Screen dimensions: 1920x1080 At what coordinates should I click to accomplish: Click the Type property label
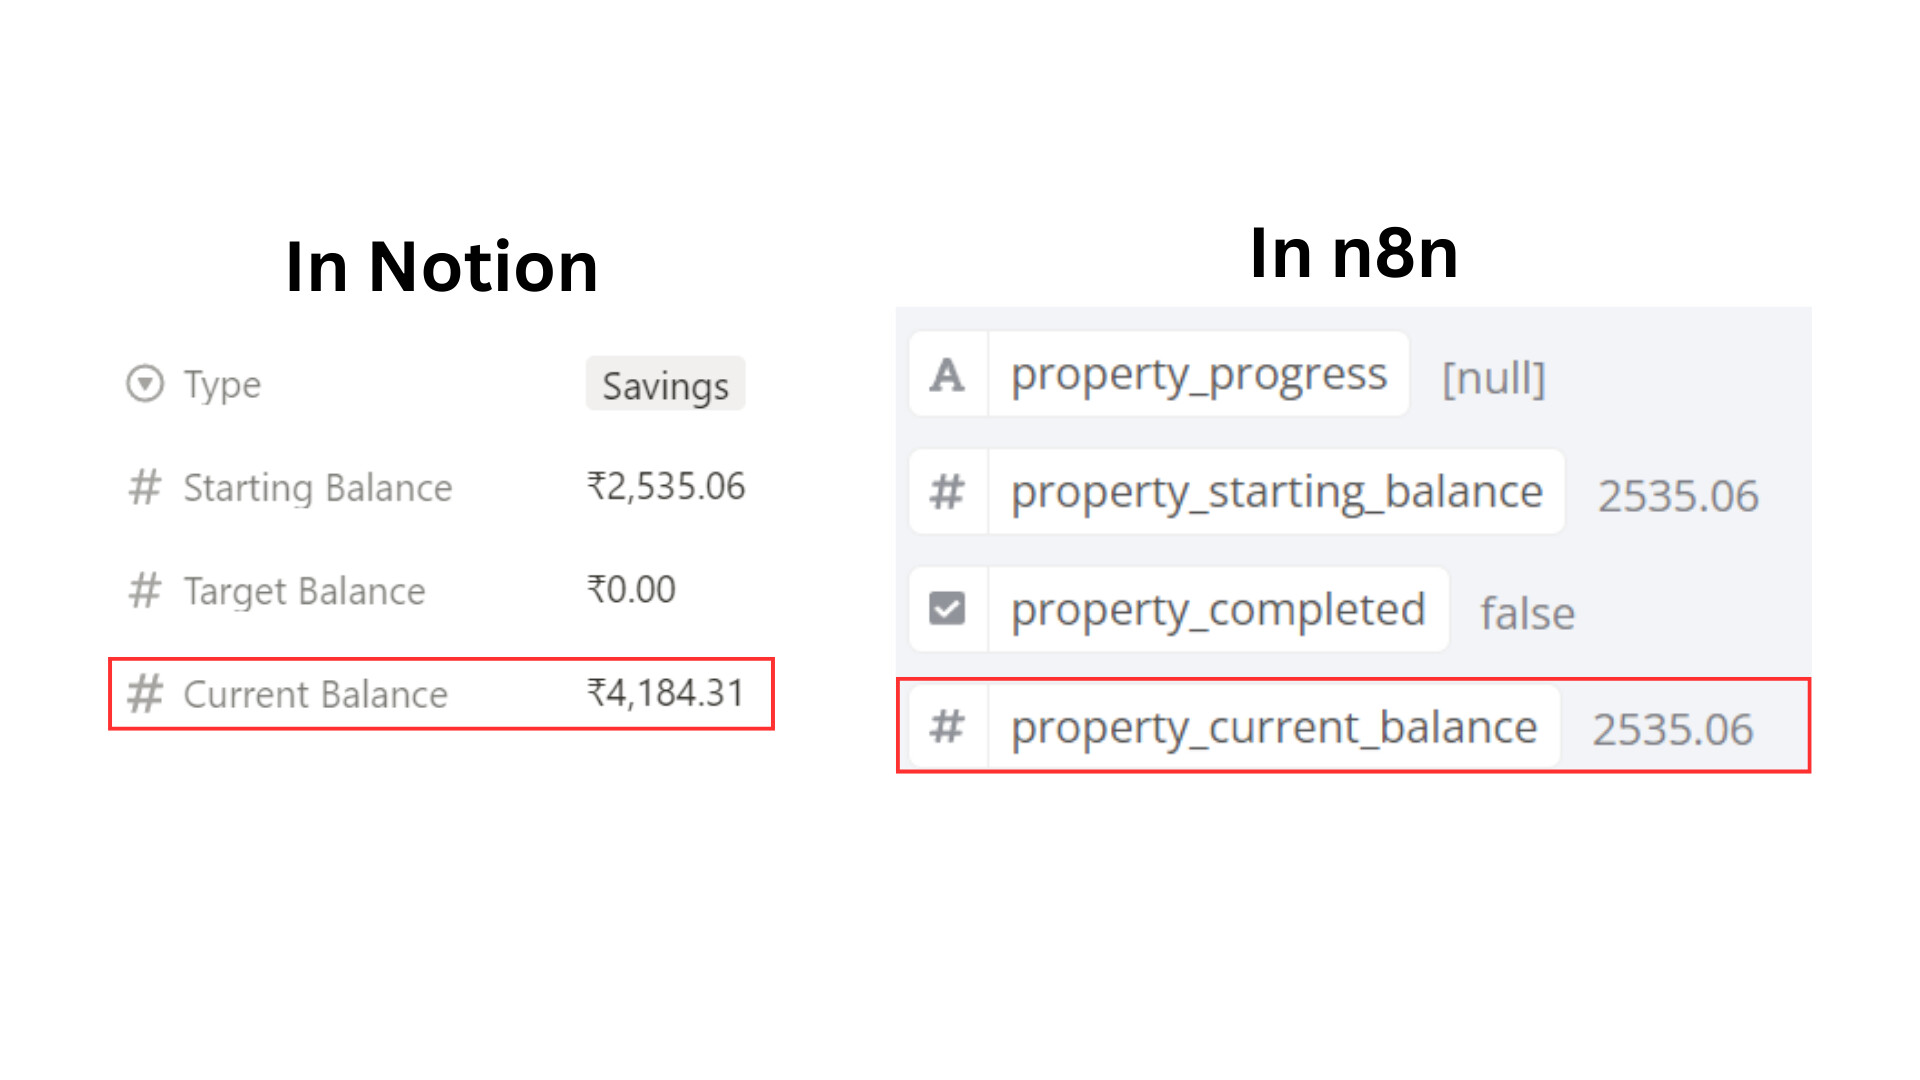click(222, 385)
